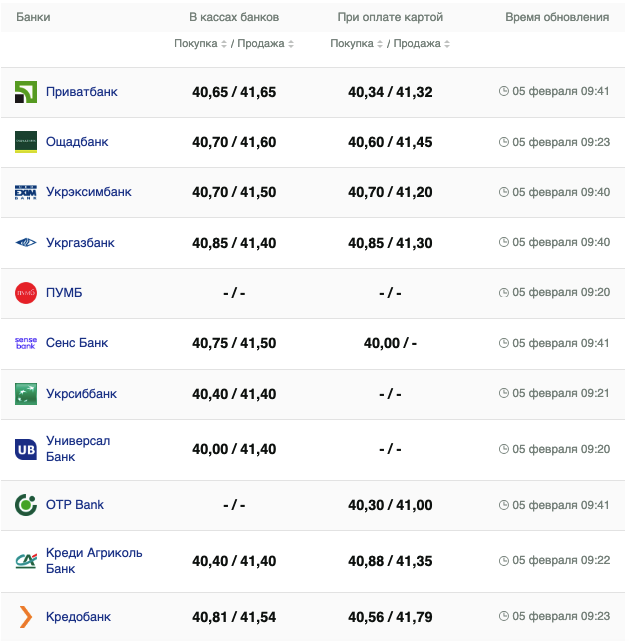Viewport: 629px width, 641px height.
Task: Click the Укрэксимбанк logo icon
Action: tap(26, 192)
